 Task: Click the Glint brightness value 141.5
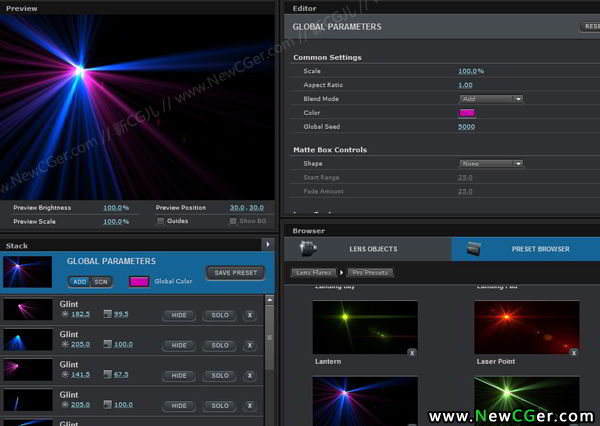tap(80, 374)
